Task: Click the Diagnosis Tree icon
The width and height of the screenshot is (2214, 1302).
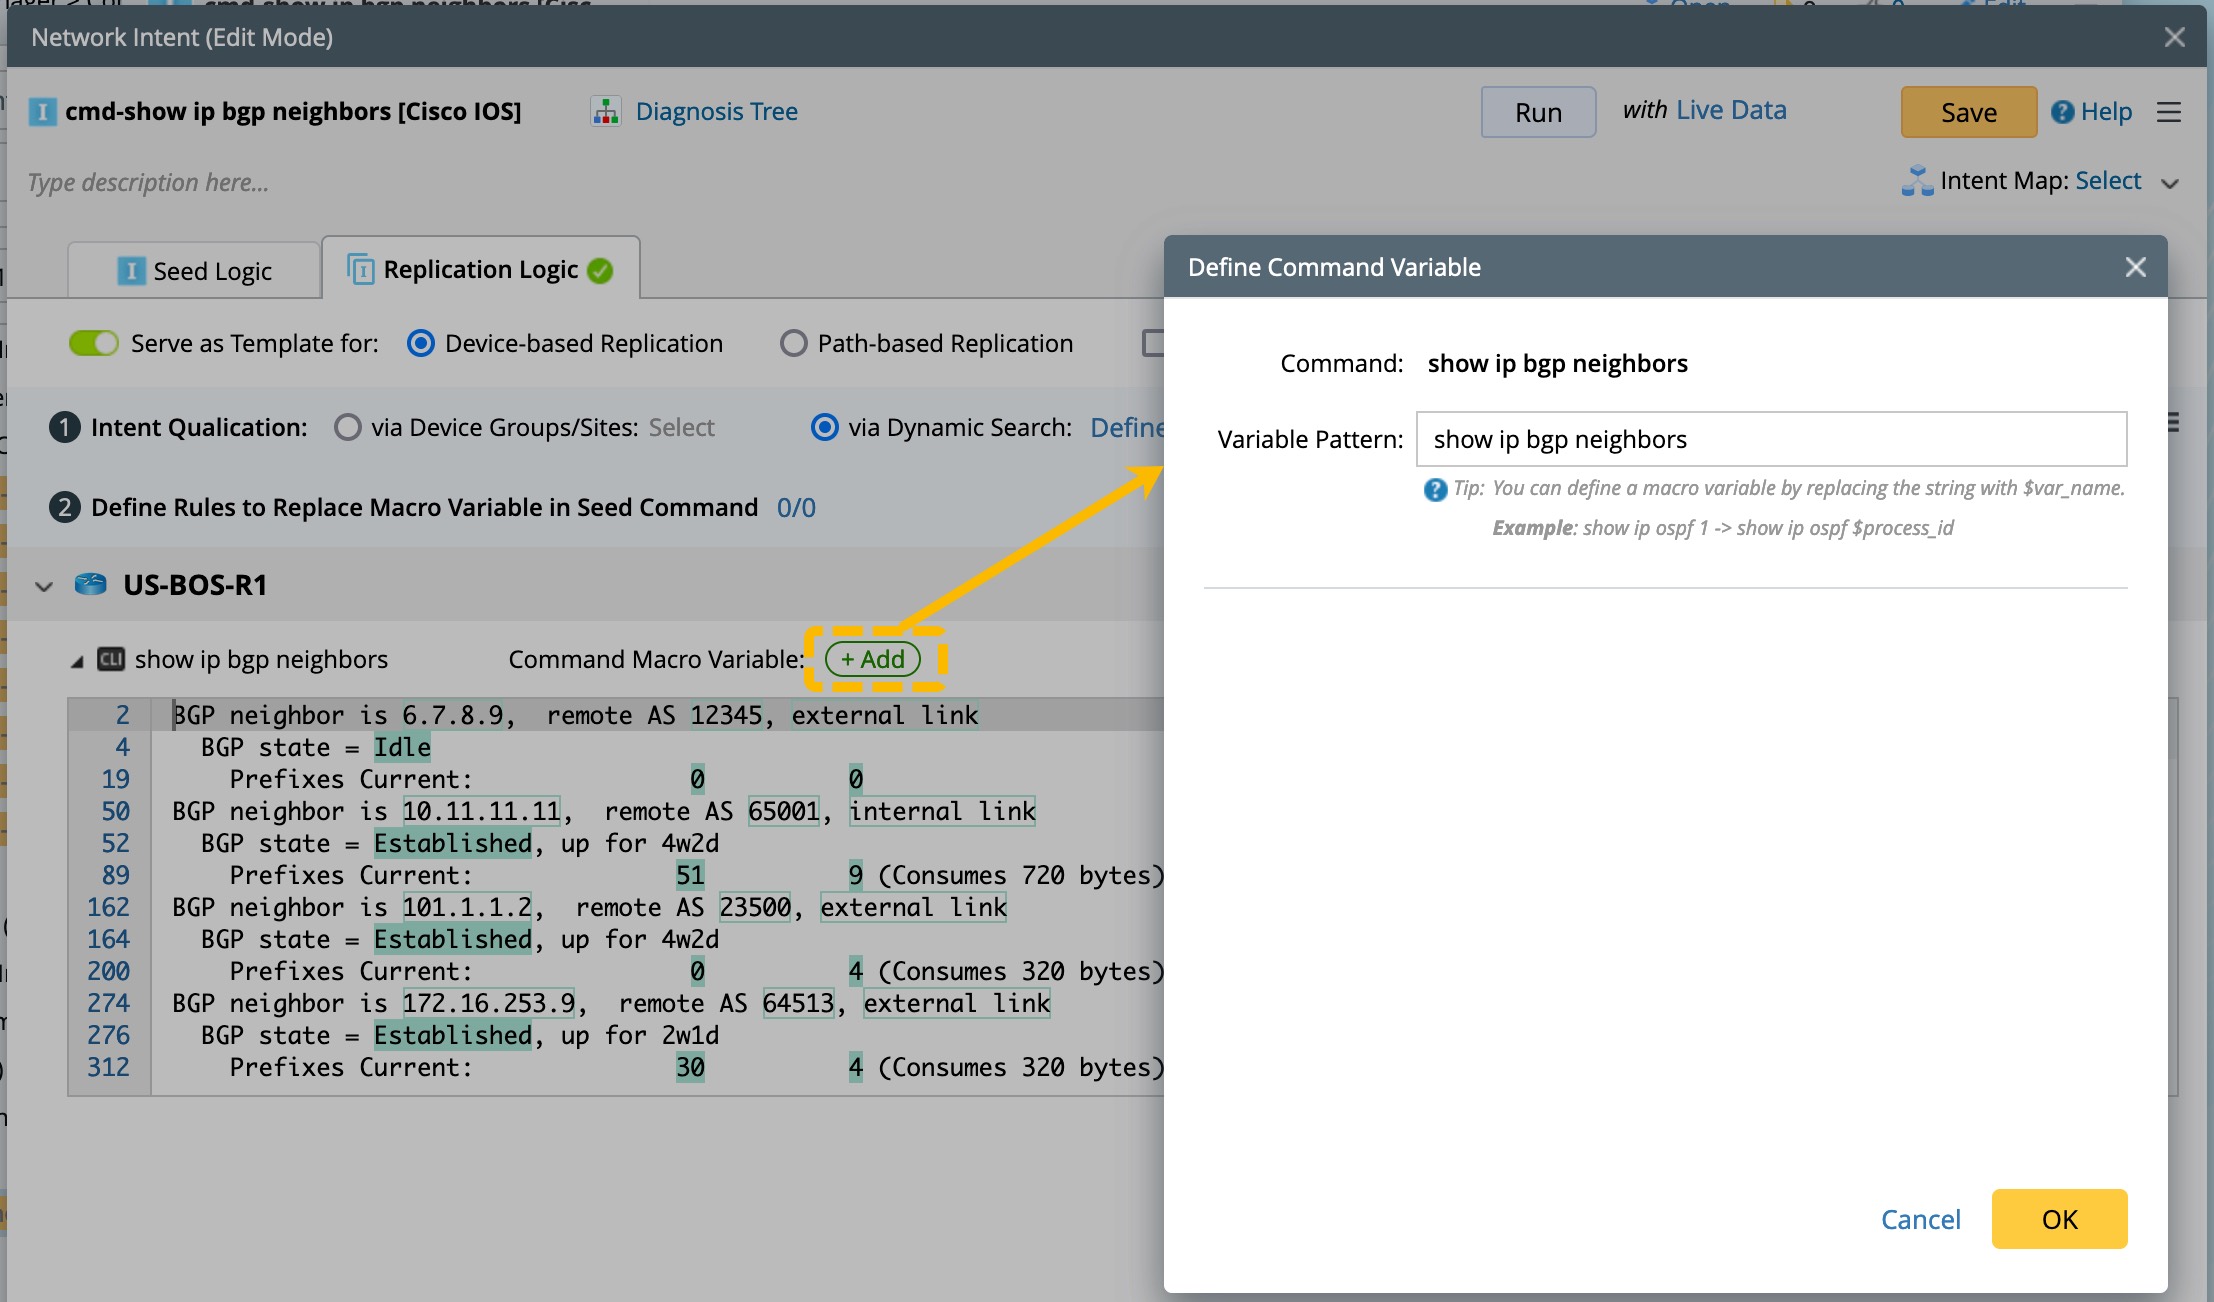Action: tap(605, 111)
